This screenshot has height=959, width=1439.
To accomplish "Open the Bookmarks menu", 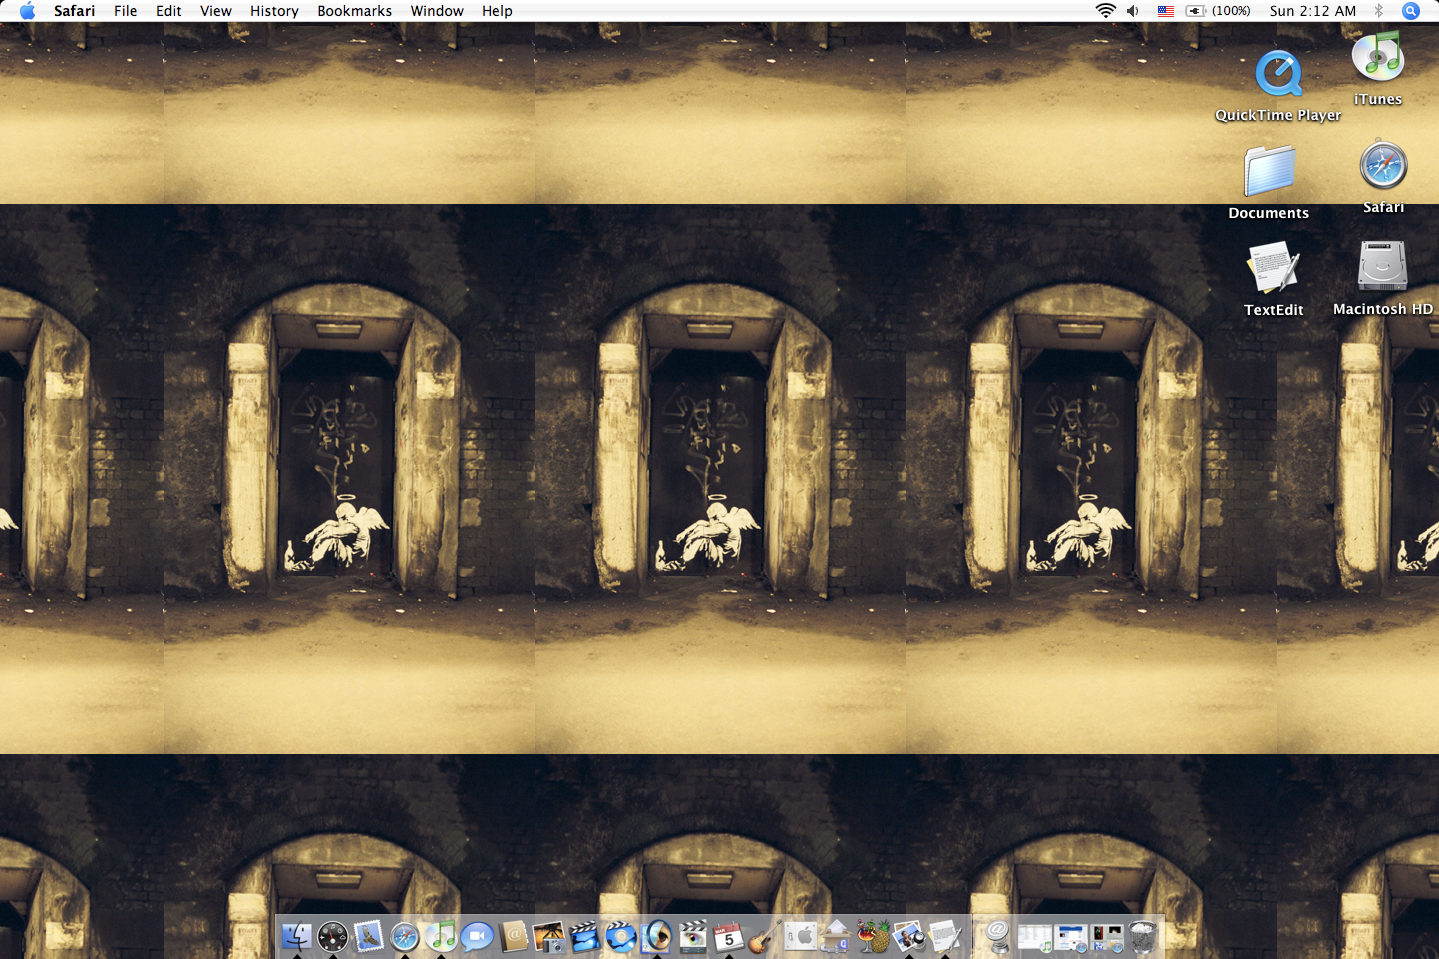I will [355, 11].
